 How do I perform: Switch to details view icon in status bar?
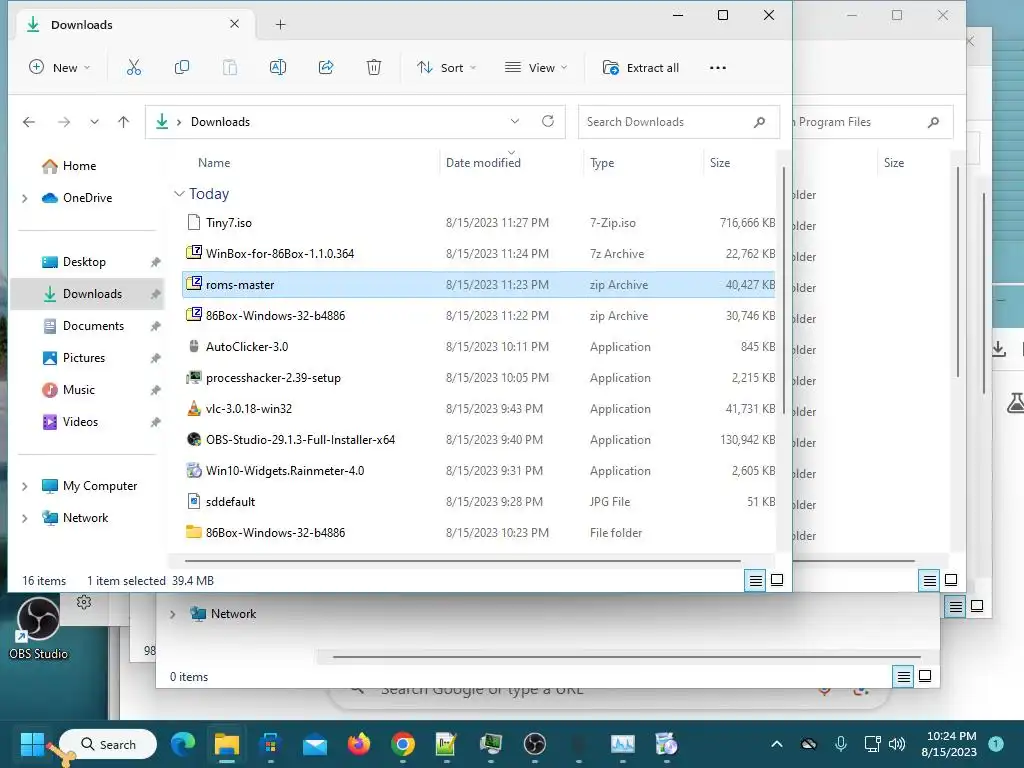(756, 580)
